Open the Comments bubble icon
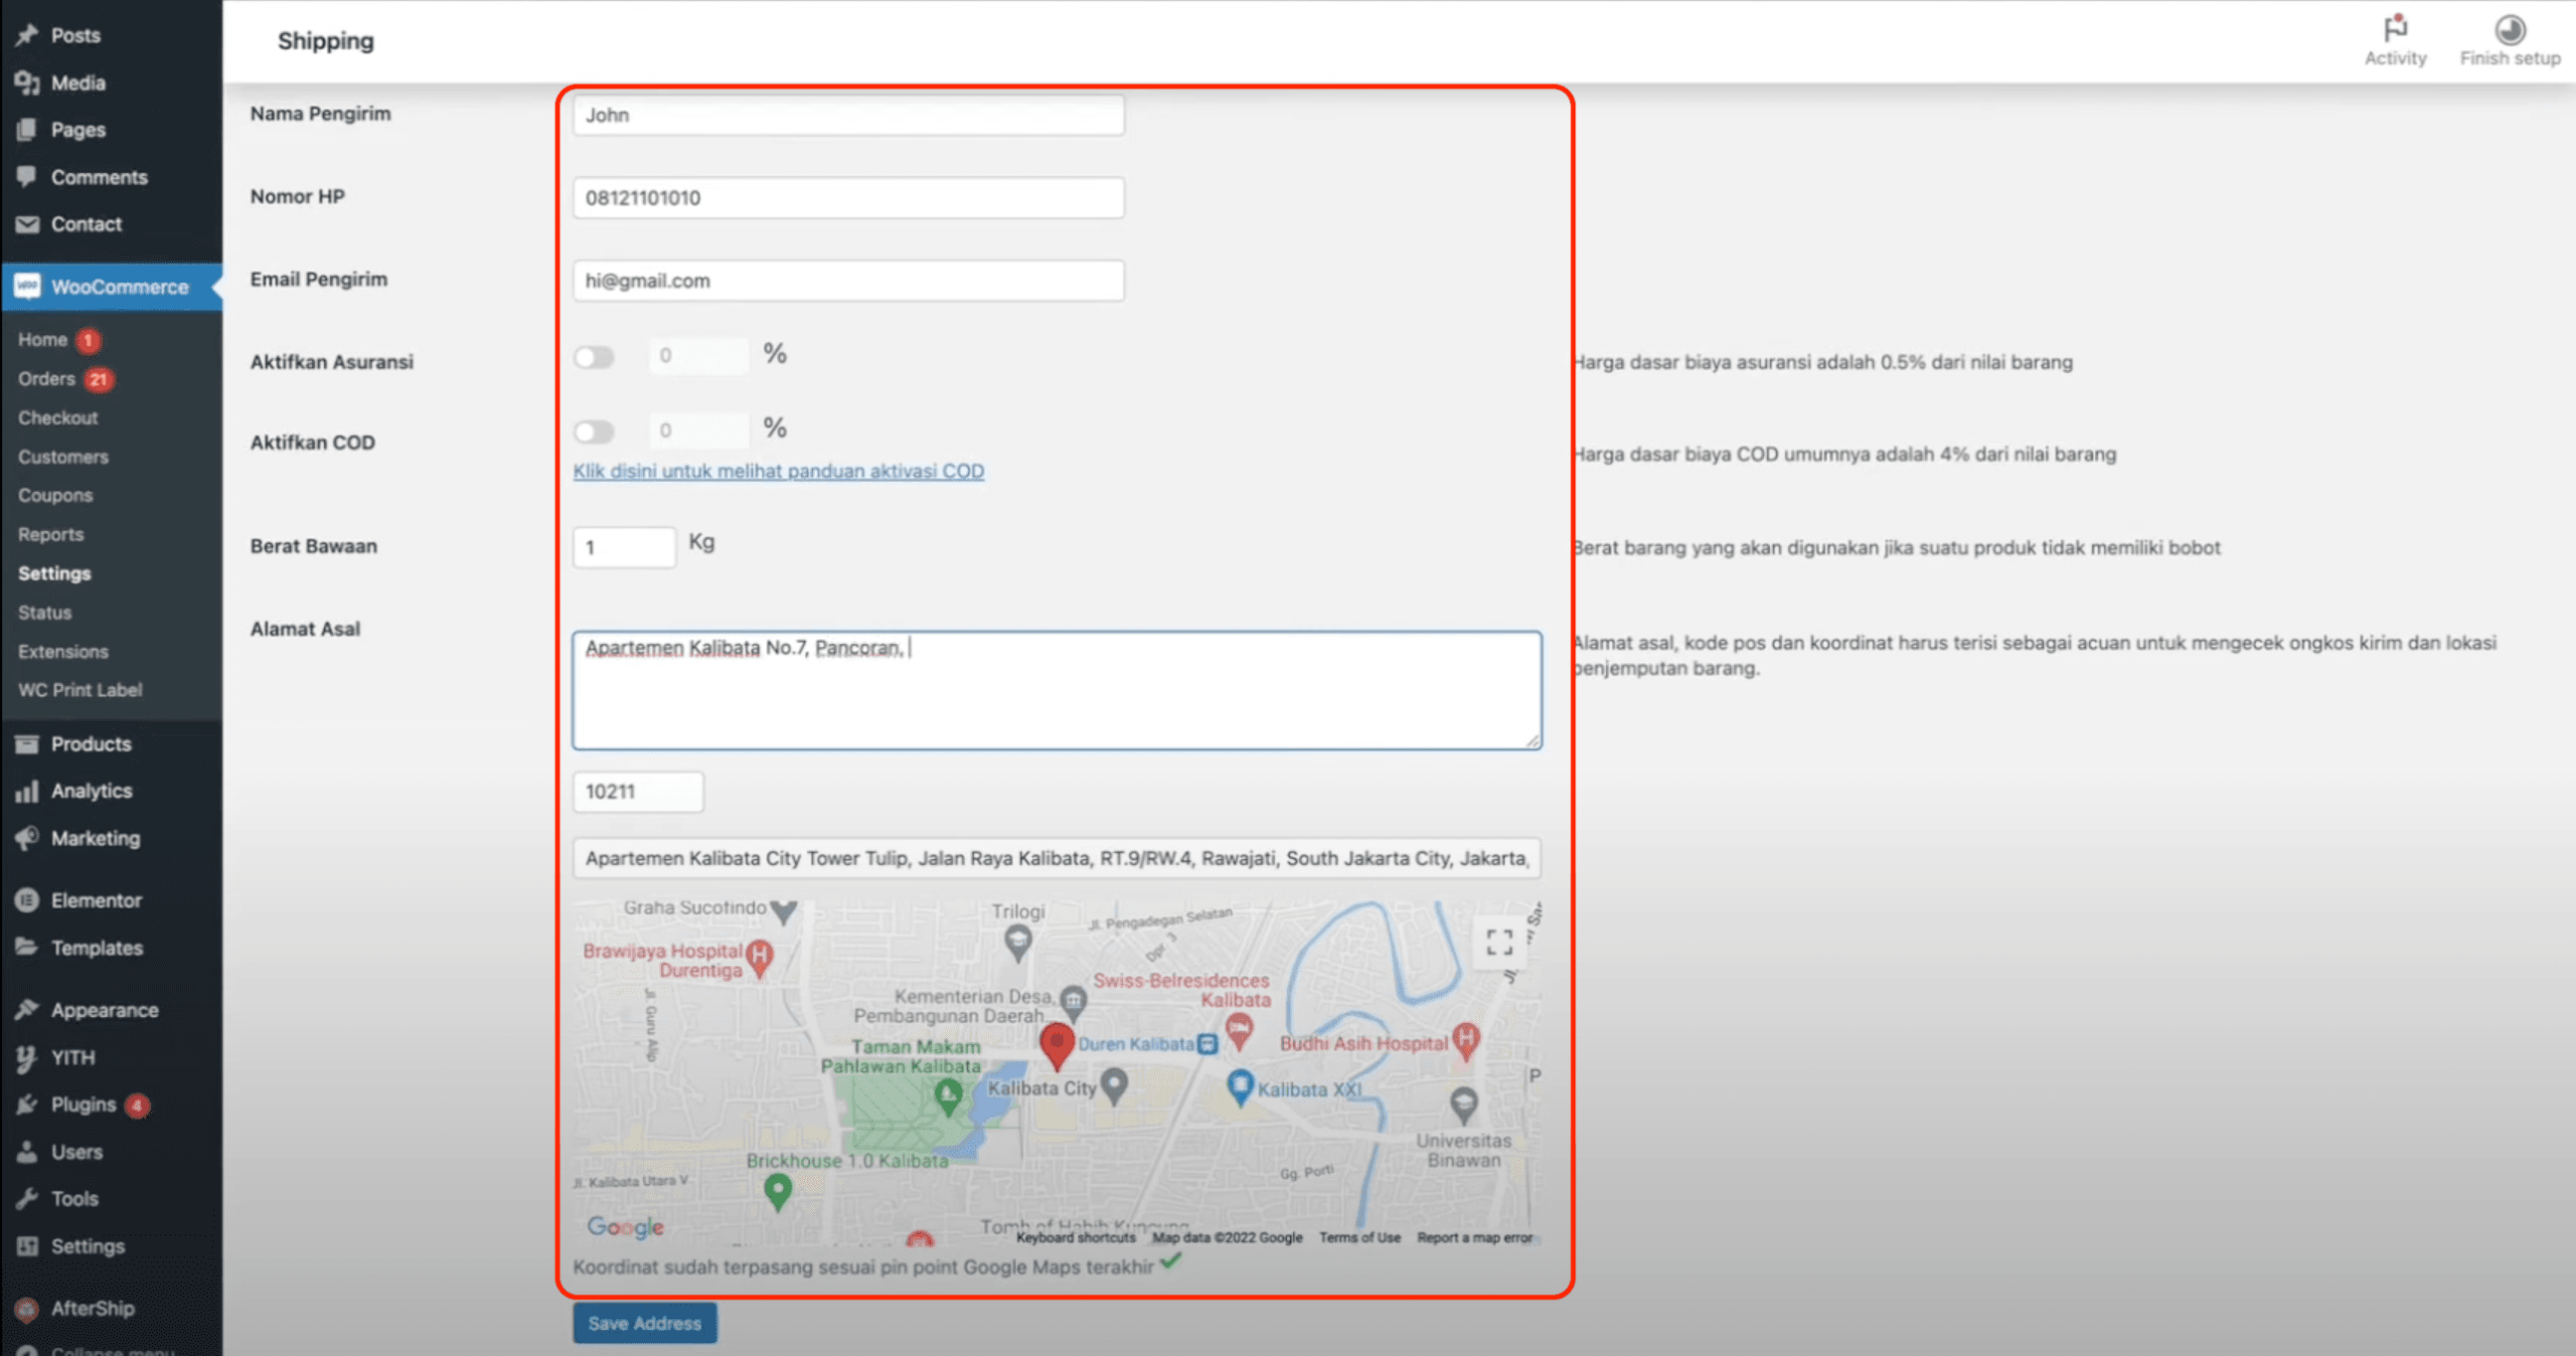Image resolution: width=2576 pixels, height=1356 pixels. click(27, 177)
